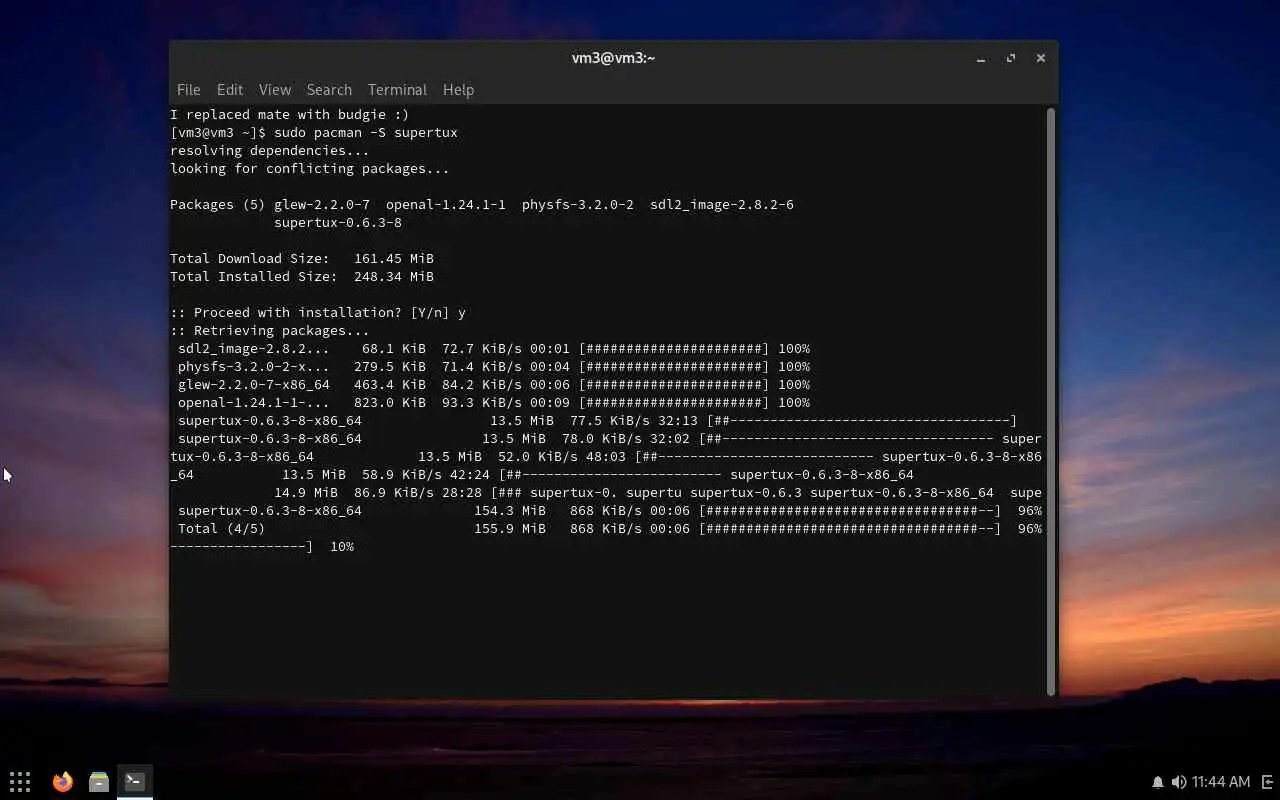Click 'Proceed with installation? [Y/n]' prompt

point(318,312)
